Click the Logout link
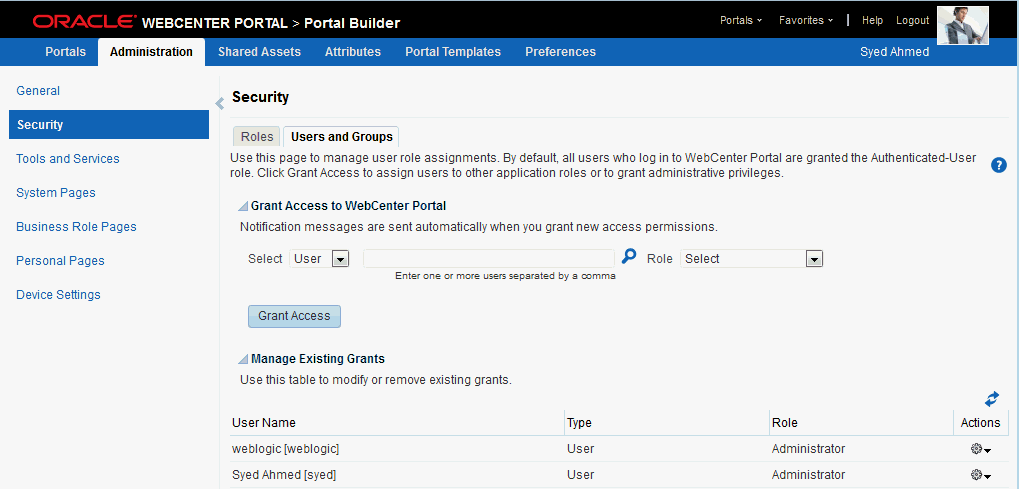1019x489 pixels. (x=912, y=20)
